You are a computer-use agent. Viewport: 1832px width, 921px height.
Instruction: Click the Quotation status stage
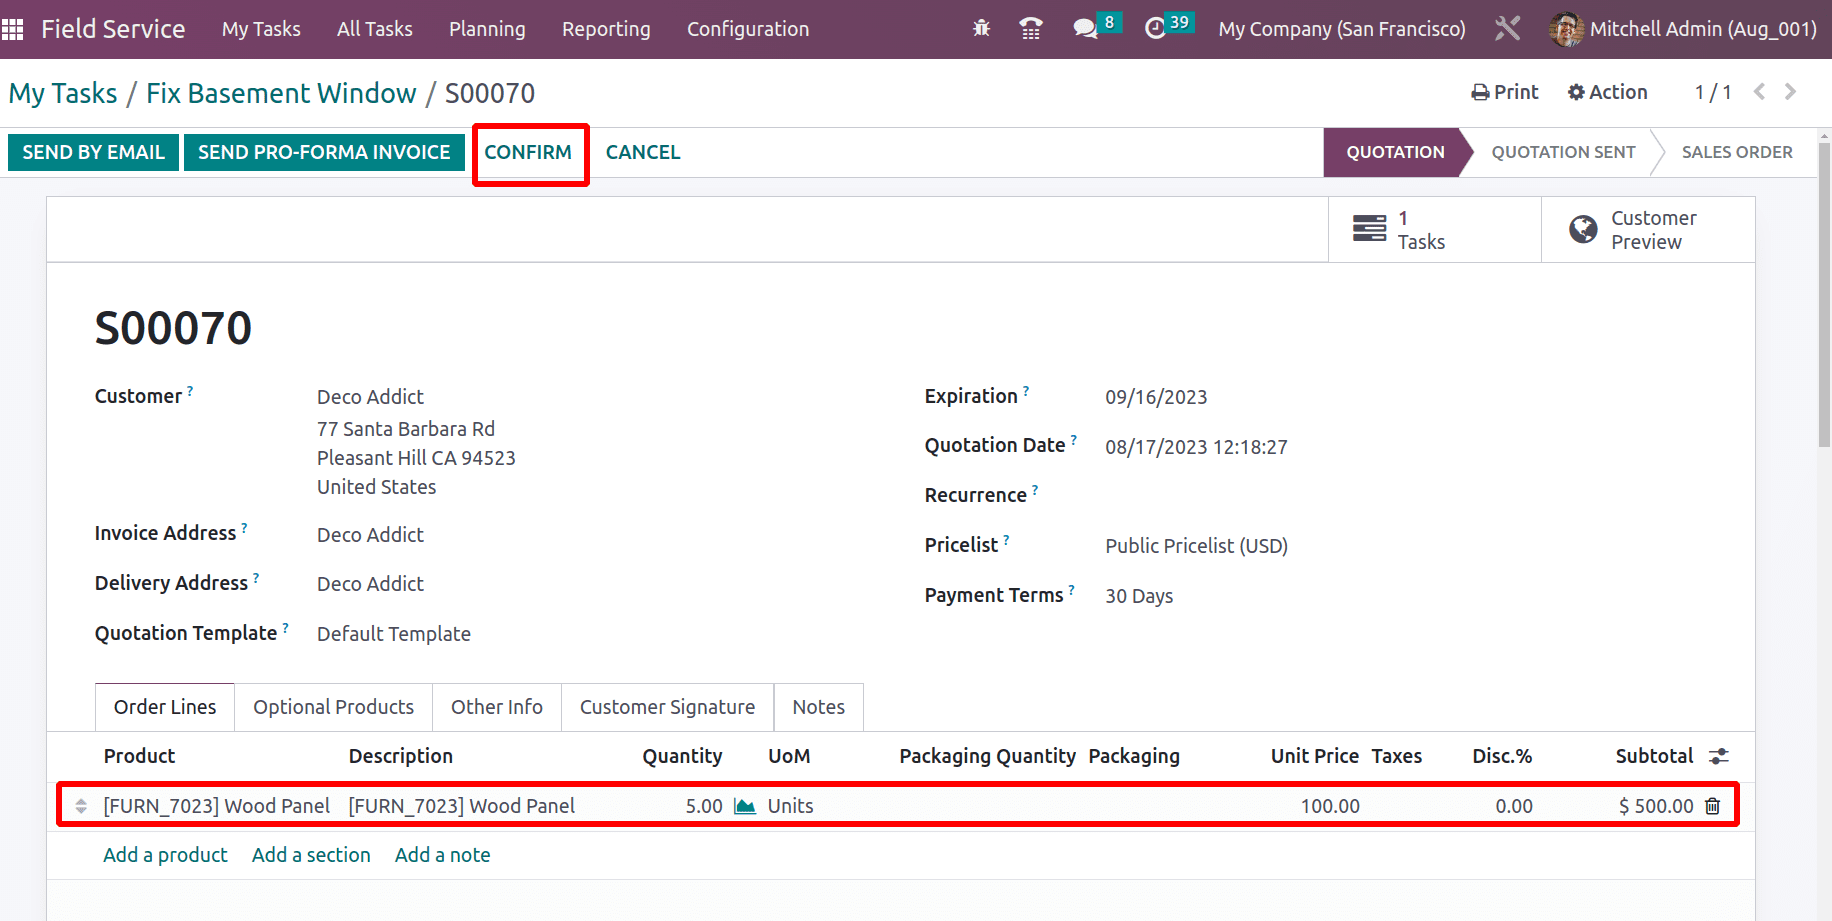(1395, 152)
